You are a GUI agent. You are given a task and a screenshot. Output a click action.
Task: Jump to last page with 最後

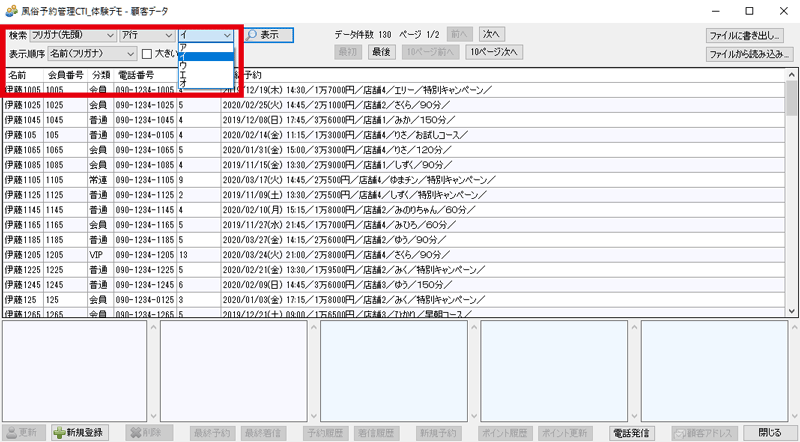point(381,51)
